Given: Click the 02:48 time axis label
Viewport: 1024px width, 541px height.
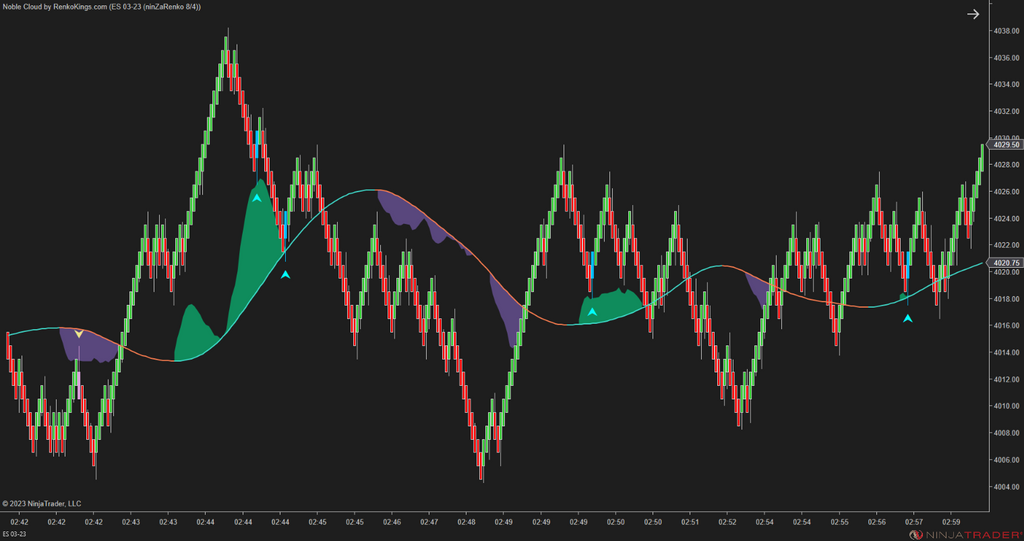Looking at the screenshot, I should 466,522.
